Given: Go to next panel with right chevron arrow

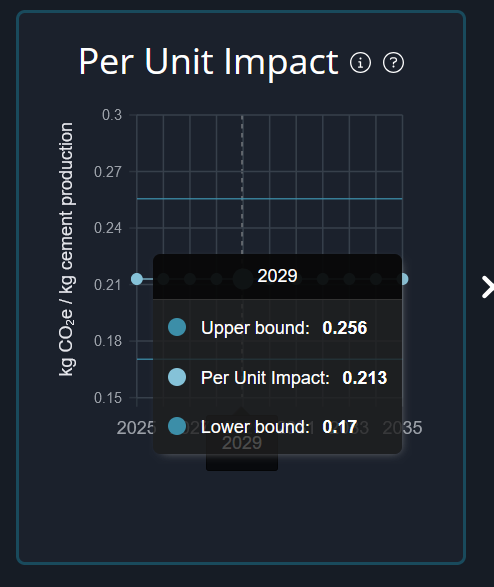Looking at the screenshot, I should coord(487,287).
